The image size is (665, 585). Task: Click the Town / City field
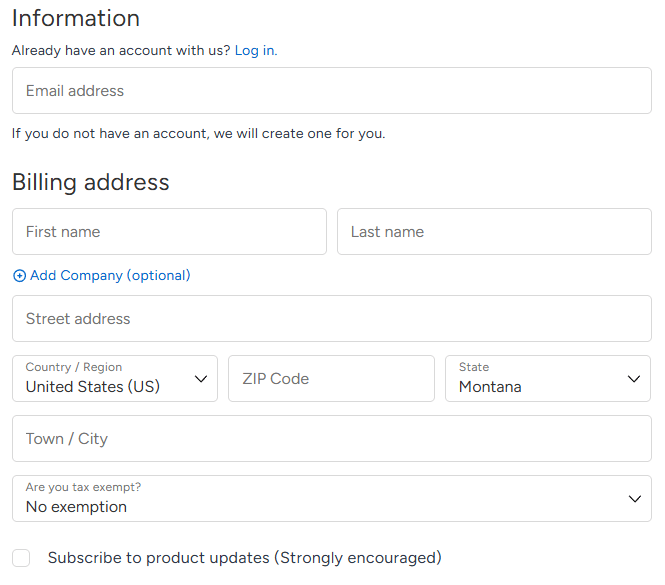pos(331,439)
